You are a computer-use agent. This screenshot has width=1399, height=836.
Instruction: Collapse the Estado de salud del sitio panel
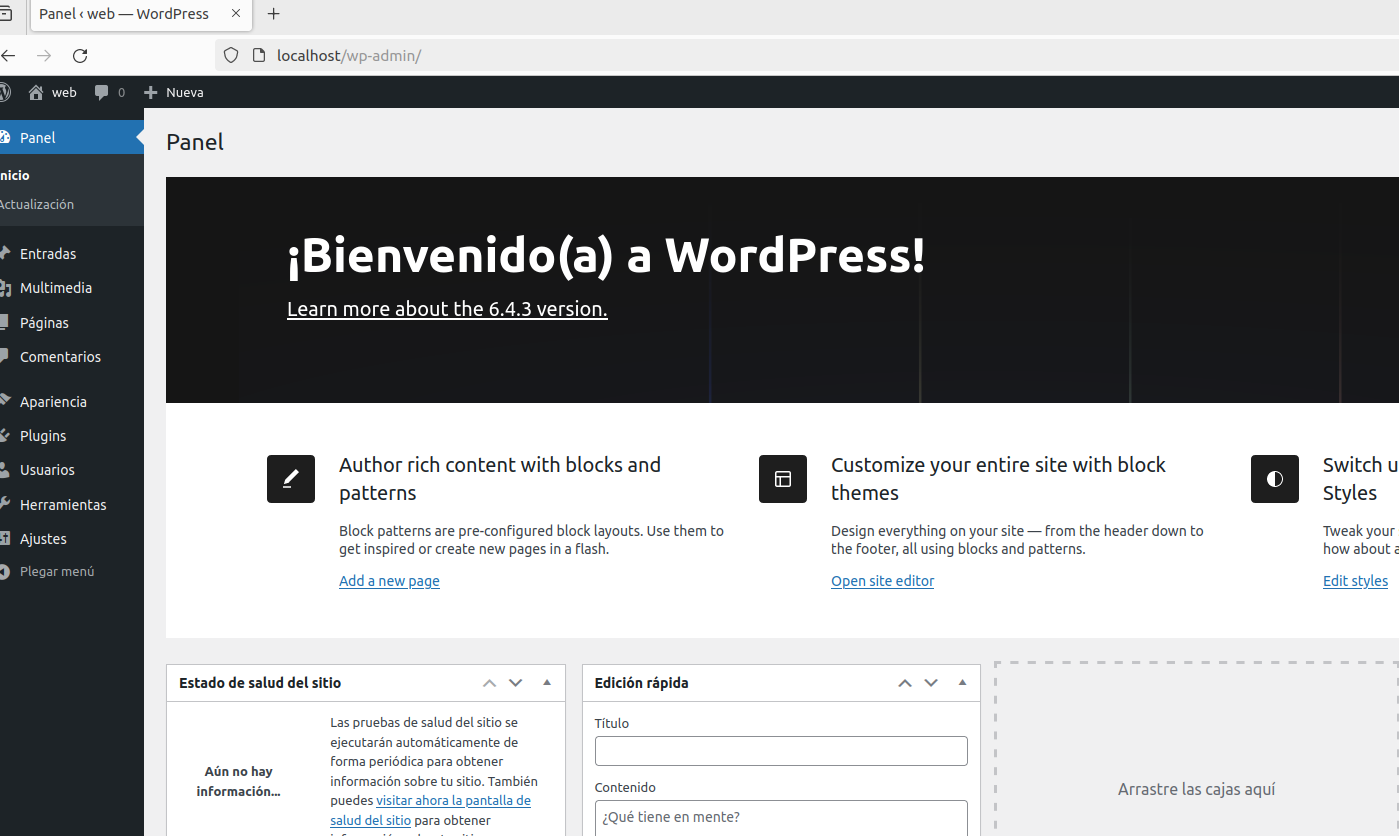547,683
